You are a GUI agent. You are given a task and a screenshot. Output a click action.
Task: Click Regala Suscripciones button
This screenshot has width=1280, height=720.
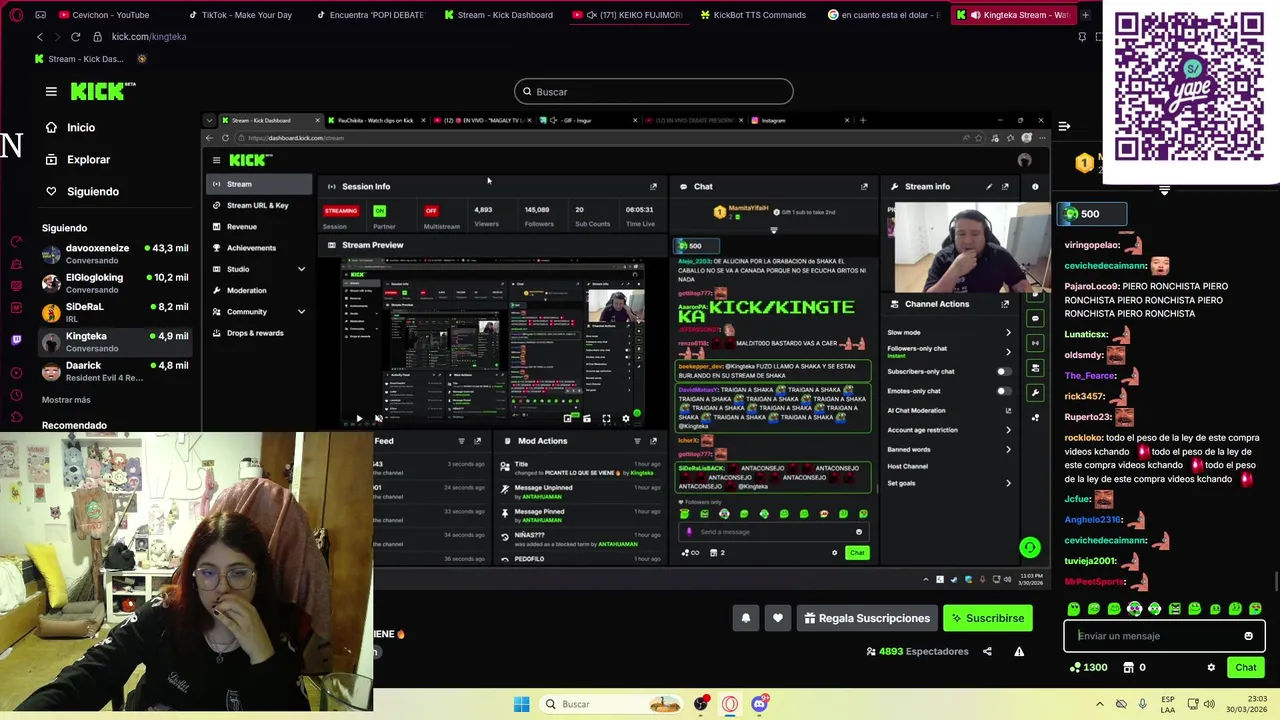pos(866,618)
